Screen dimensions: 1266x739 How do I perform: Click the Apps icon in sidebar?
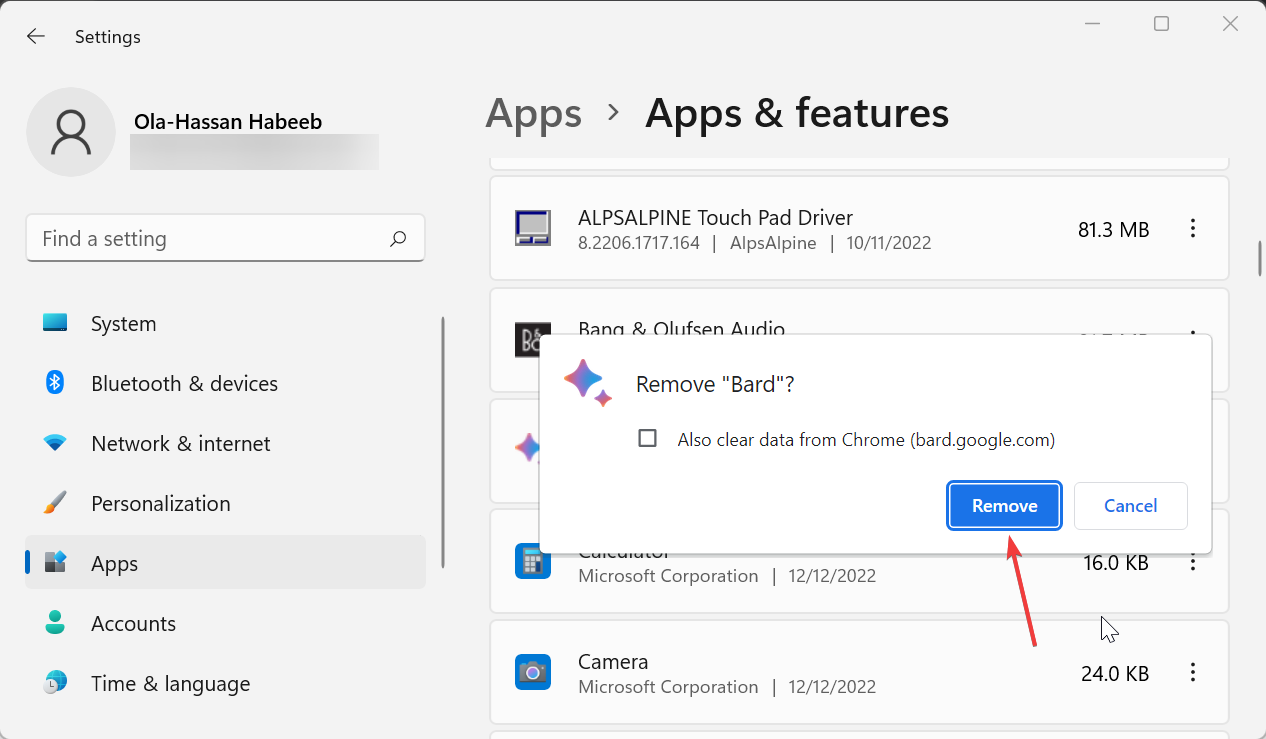(x=55, y=562)
